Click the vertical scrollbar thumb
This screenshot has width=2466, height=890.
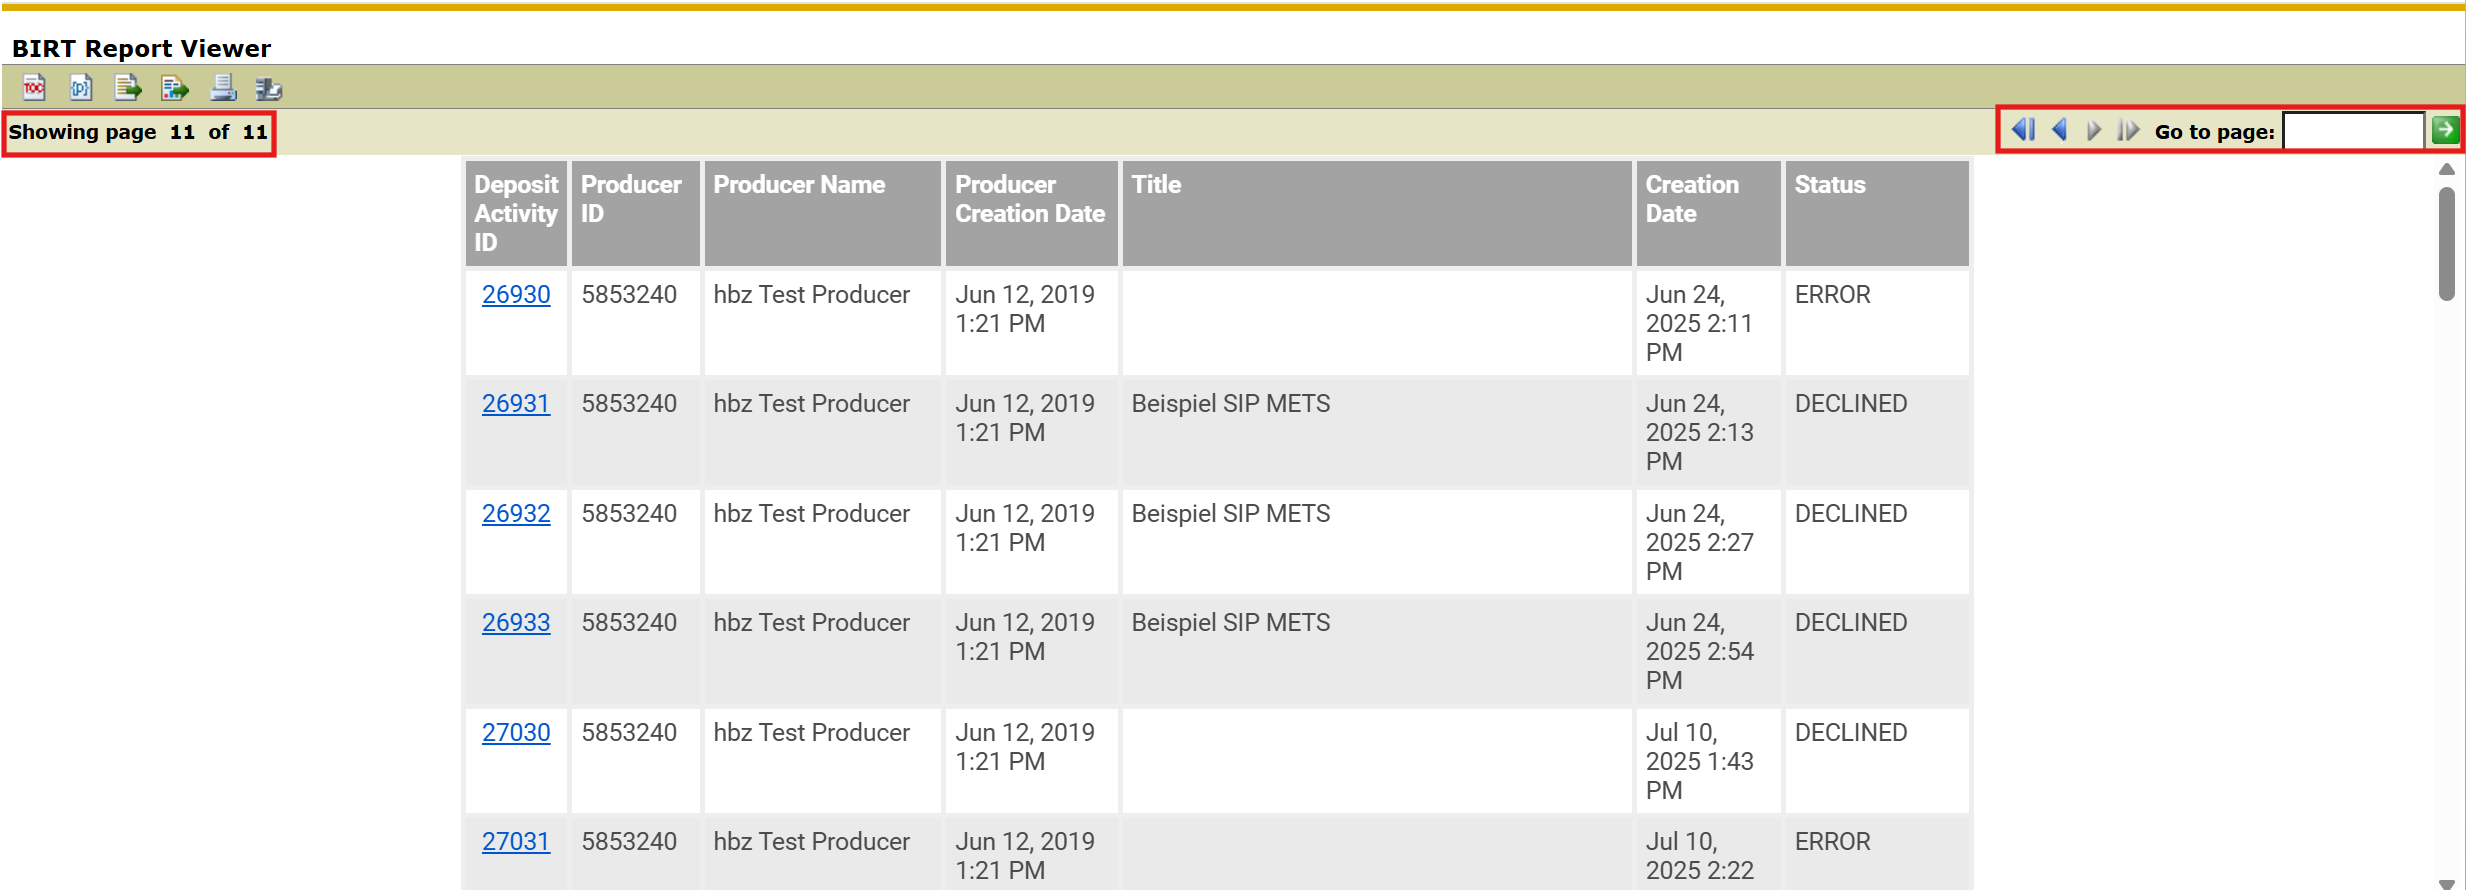[x=2447, y=243]
